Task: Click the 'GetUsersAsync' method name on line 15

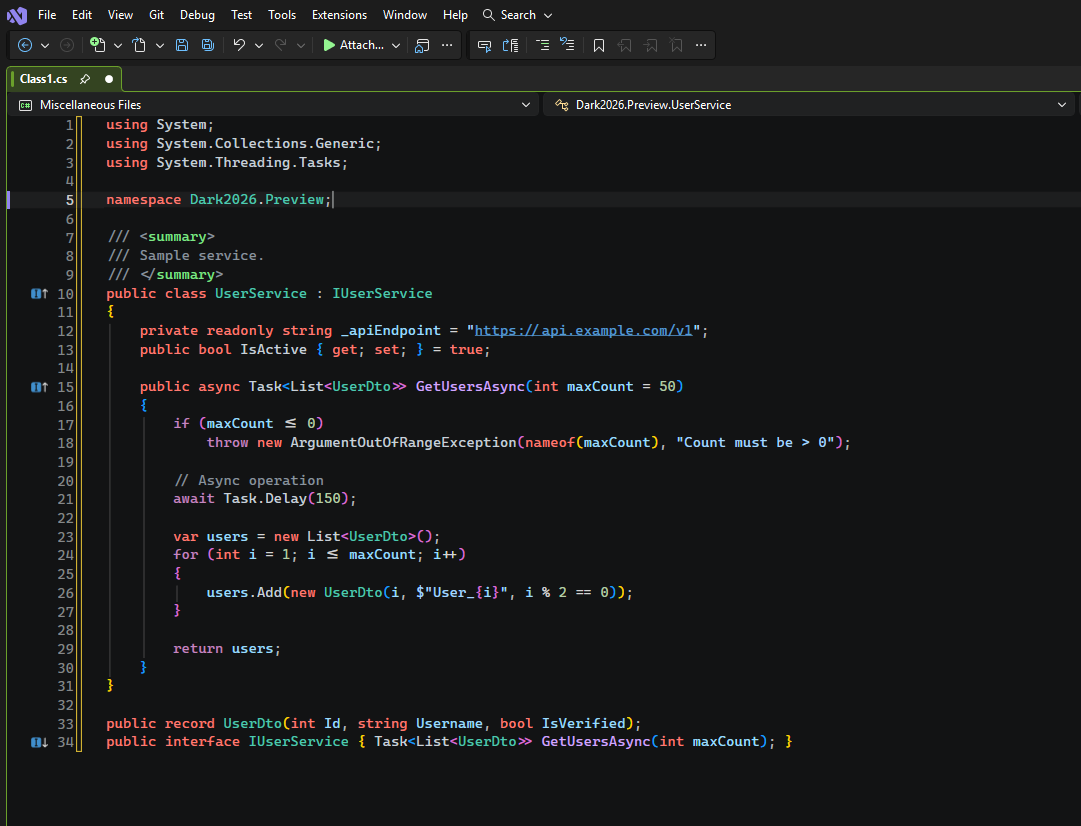Action: tap(470, 387)
